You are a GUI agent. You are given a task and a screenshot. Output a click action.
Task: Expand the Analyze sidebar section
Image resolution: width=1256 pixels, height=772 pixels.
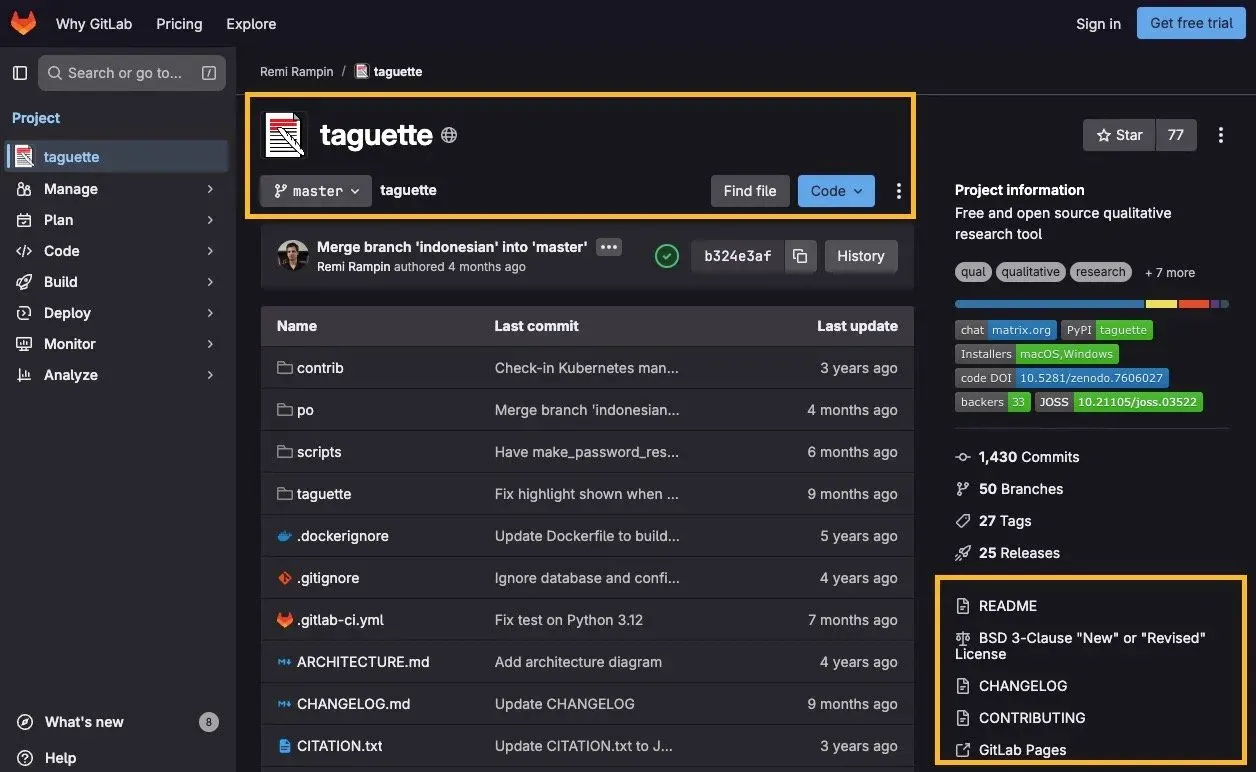(117, 375)
